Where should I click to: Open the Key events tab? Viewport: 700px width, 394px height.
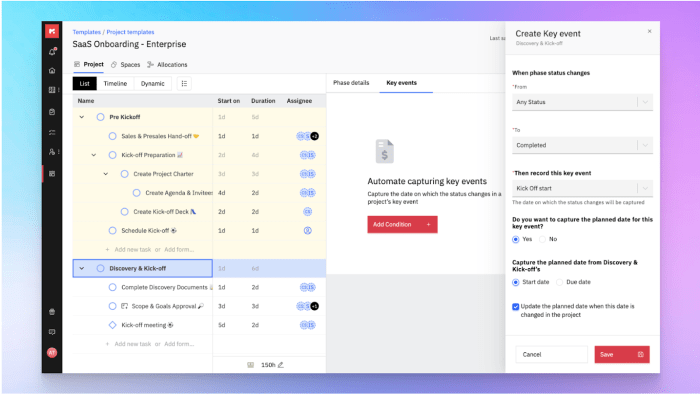pyautogui.click(x=402, y=83)
